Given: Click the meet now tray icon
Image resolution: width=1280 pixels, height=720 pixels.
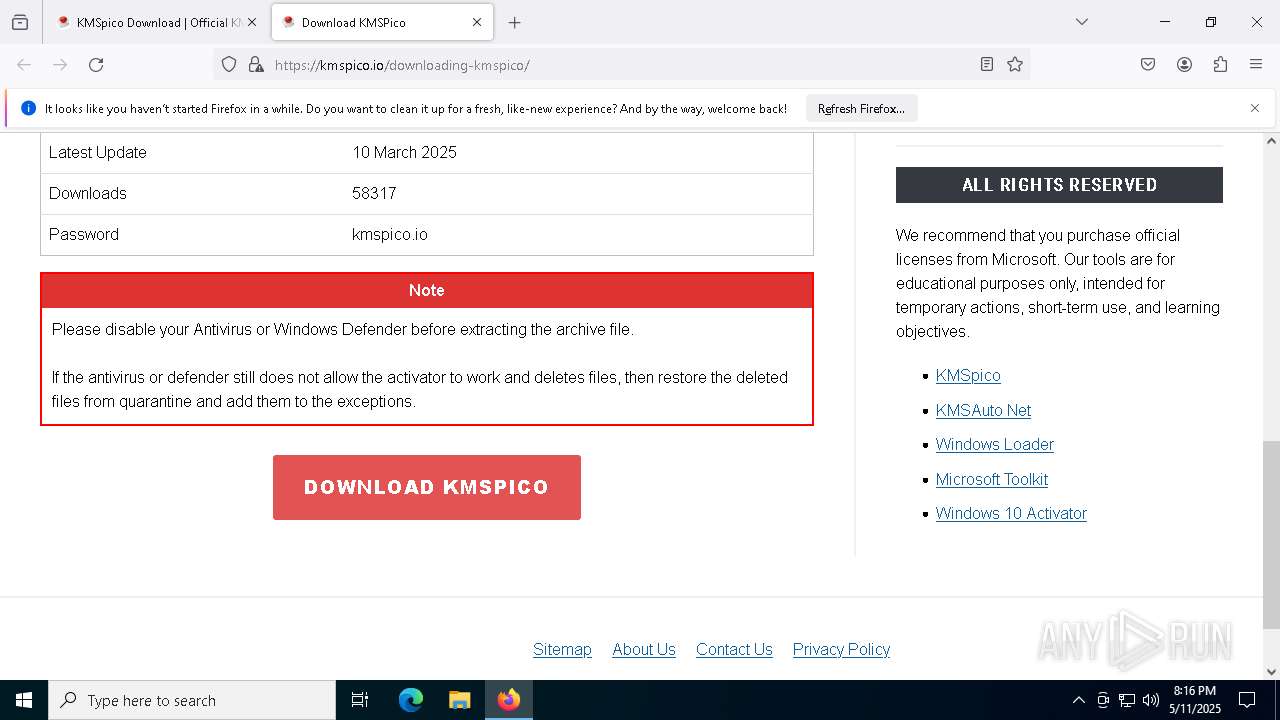Looking at the screenshot, I should coord(1103,700).
